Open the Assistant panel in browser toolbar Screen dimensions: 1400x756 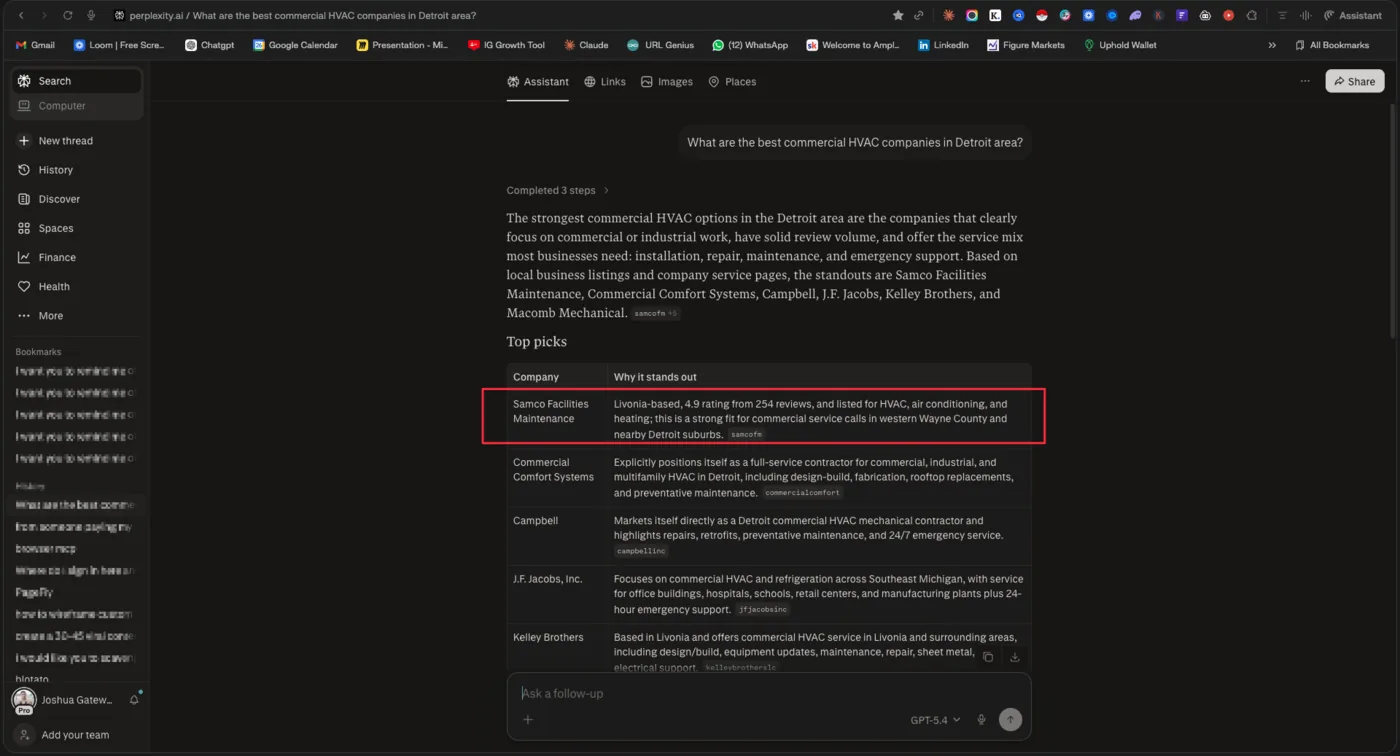tap(1353, 15)
